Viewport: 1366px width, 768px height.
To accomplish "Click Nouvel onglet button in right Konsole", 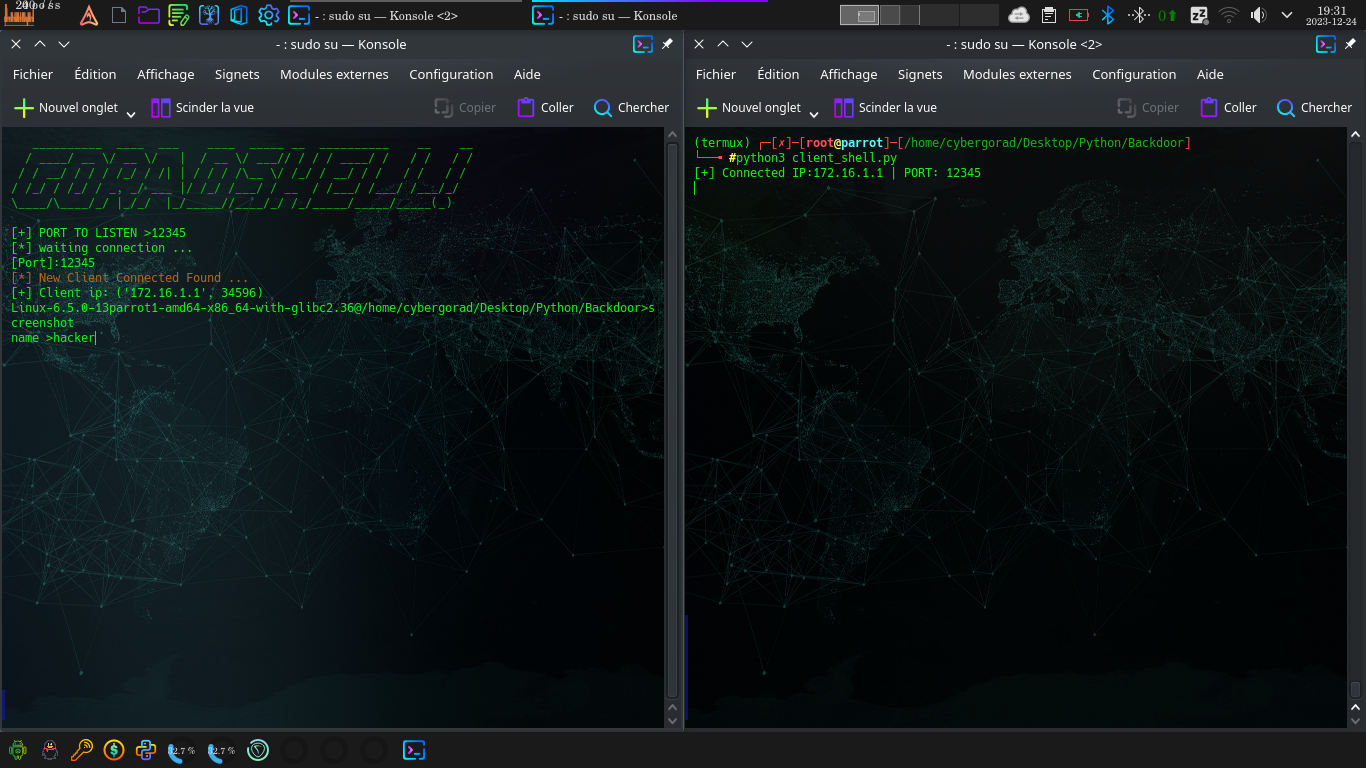I will pos(749,108).
